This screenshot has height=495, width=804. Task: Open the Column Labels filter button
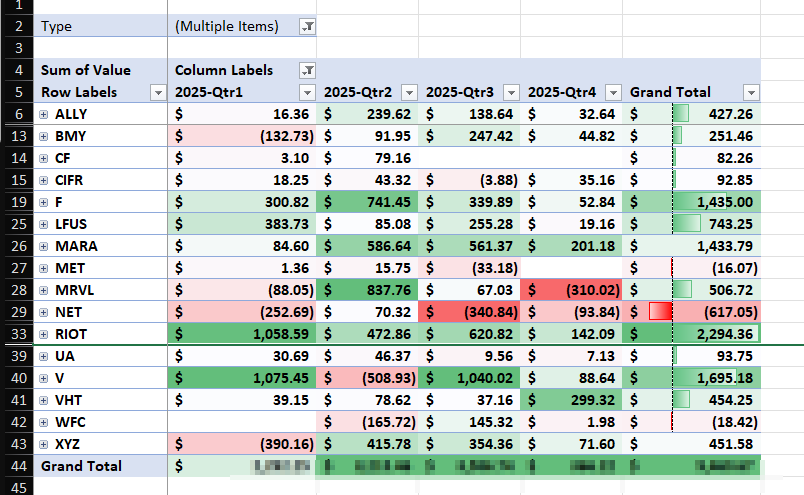coord(307,70)
